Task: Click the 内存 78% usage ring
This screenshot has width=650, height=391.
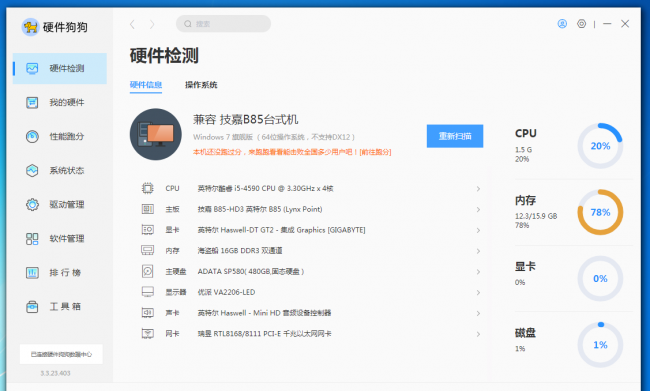Action: (x=600, y=212)
